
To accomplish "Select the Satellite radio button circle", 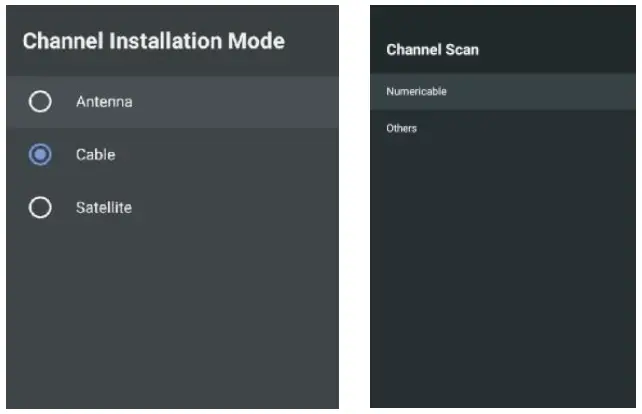I will point(40,208).
